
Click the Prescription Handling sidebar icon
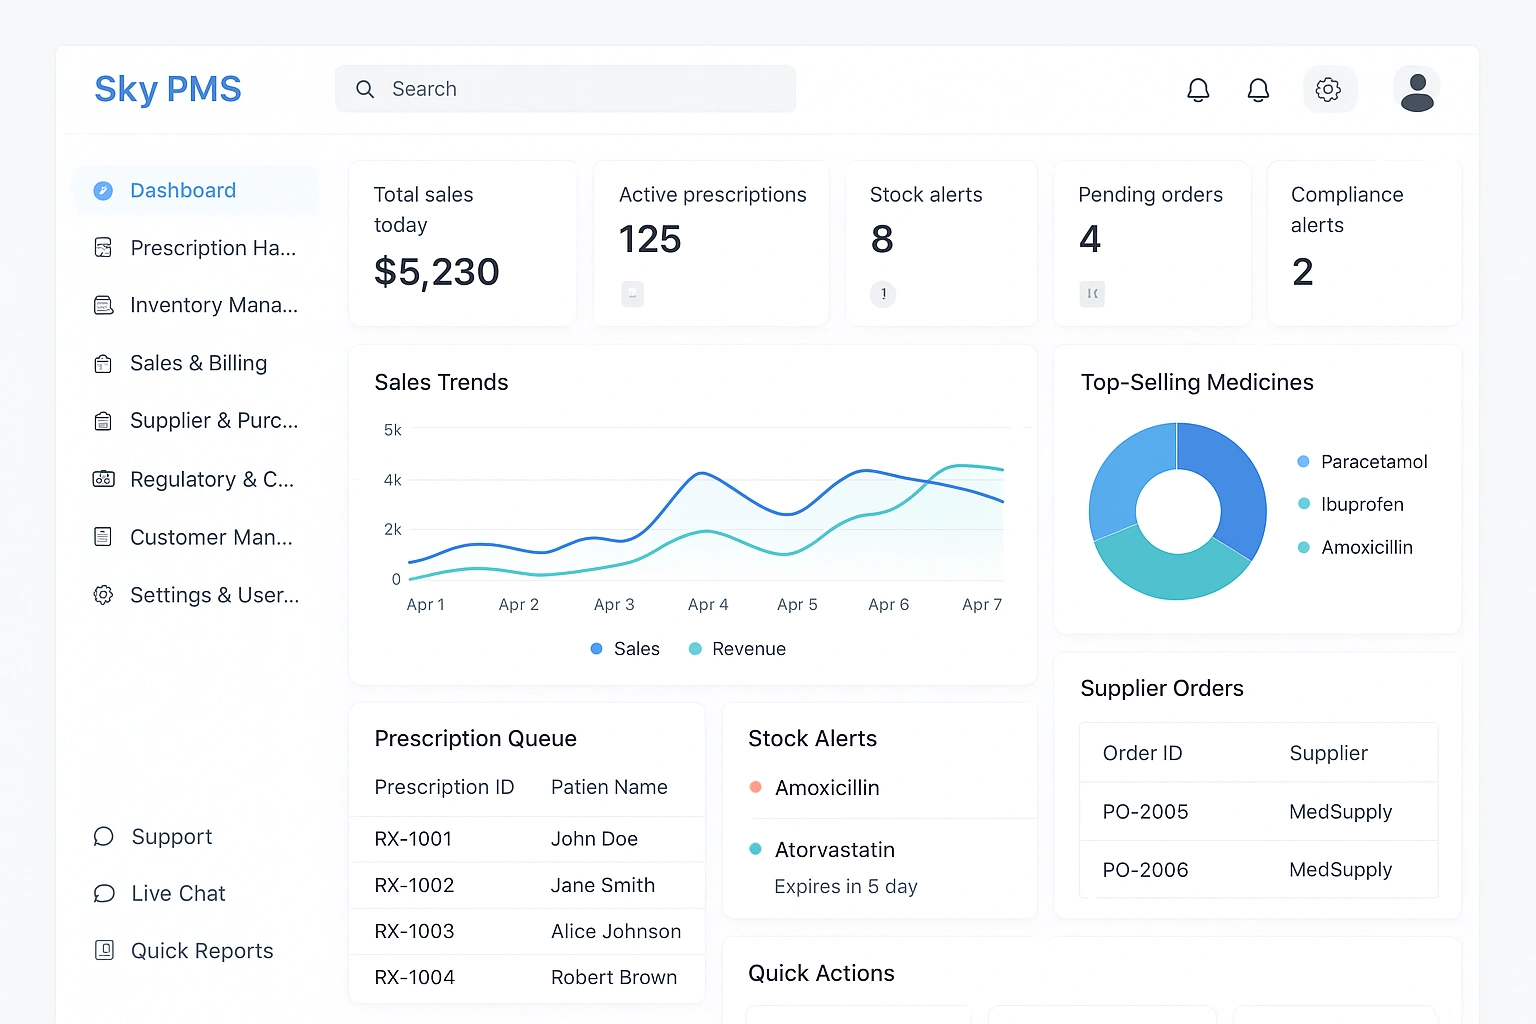pyautogui.click(x=103, y=248)
